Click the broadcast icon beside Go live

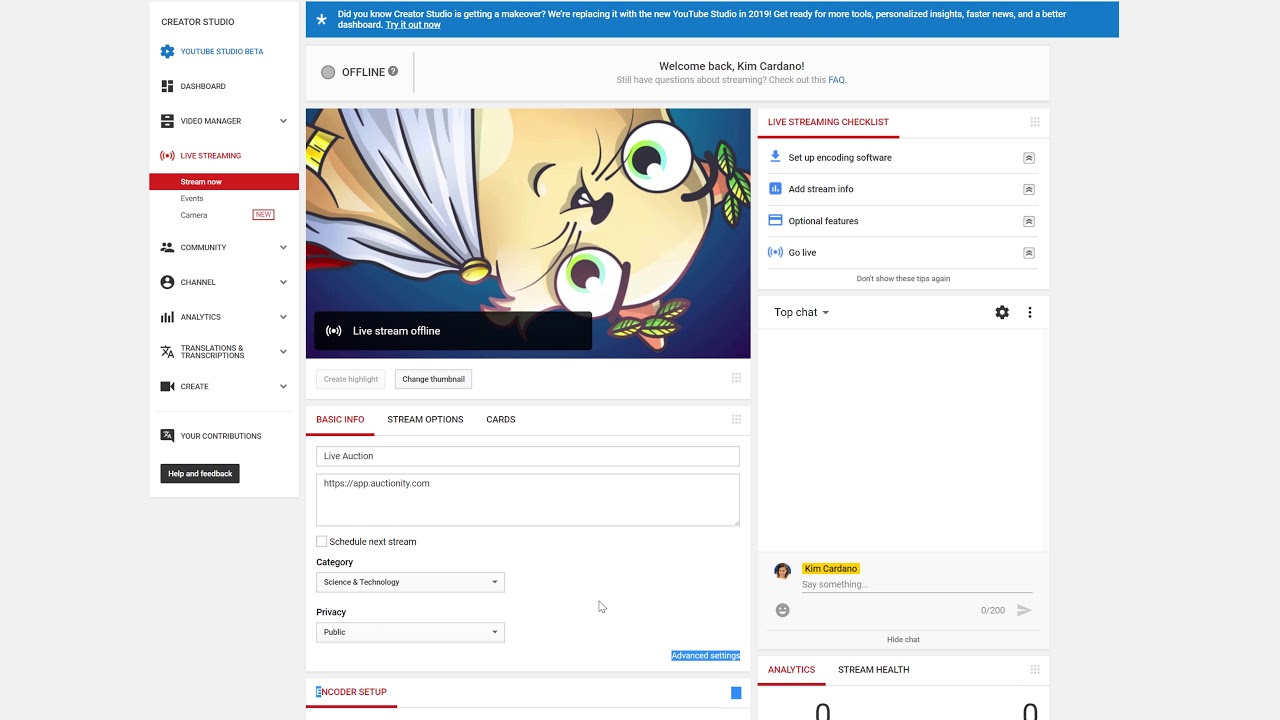pyautogui.click(x=775, y=252)
